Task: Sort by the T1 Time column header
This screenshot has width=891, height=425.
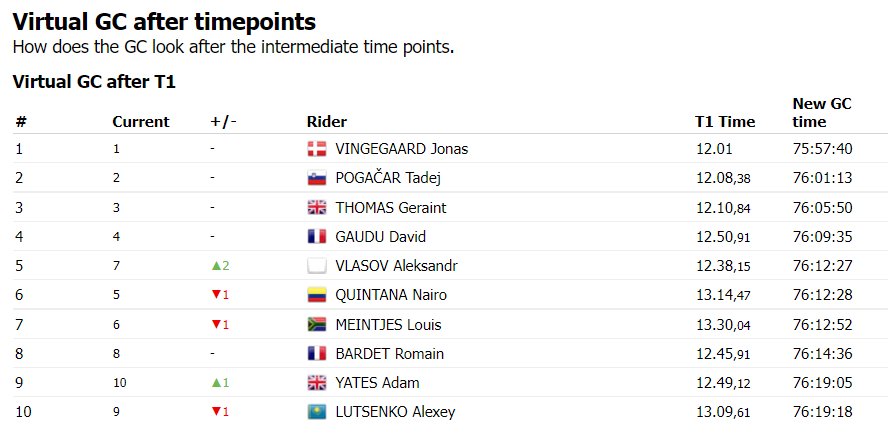Action: (x=725, y=122)
